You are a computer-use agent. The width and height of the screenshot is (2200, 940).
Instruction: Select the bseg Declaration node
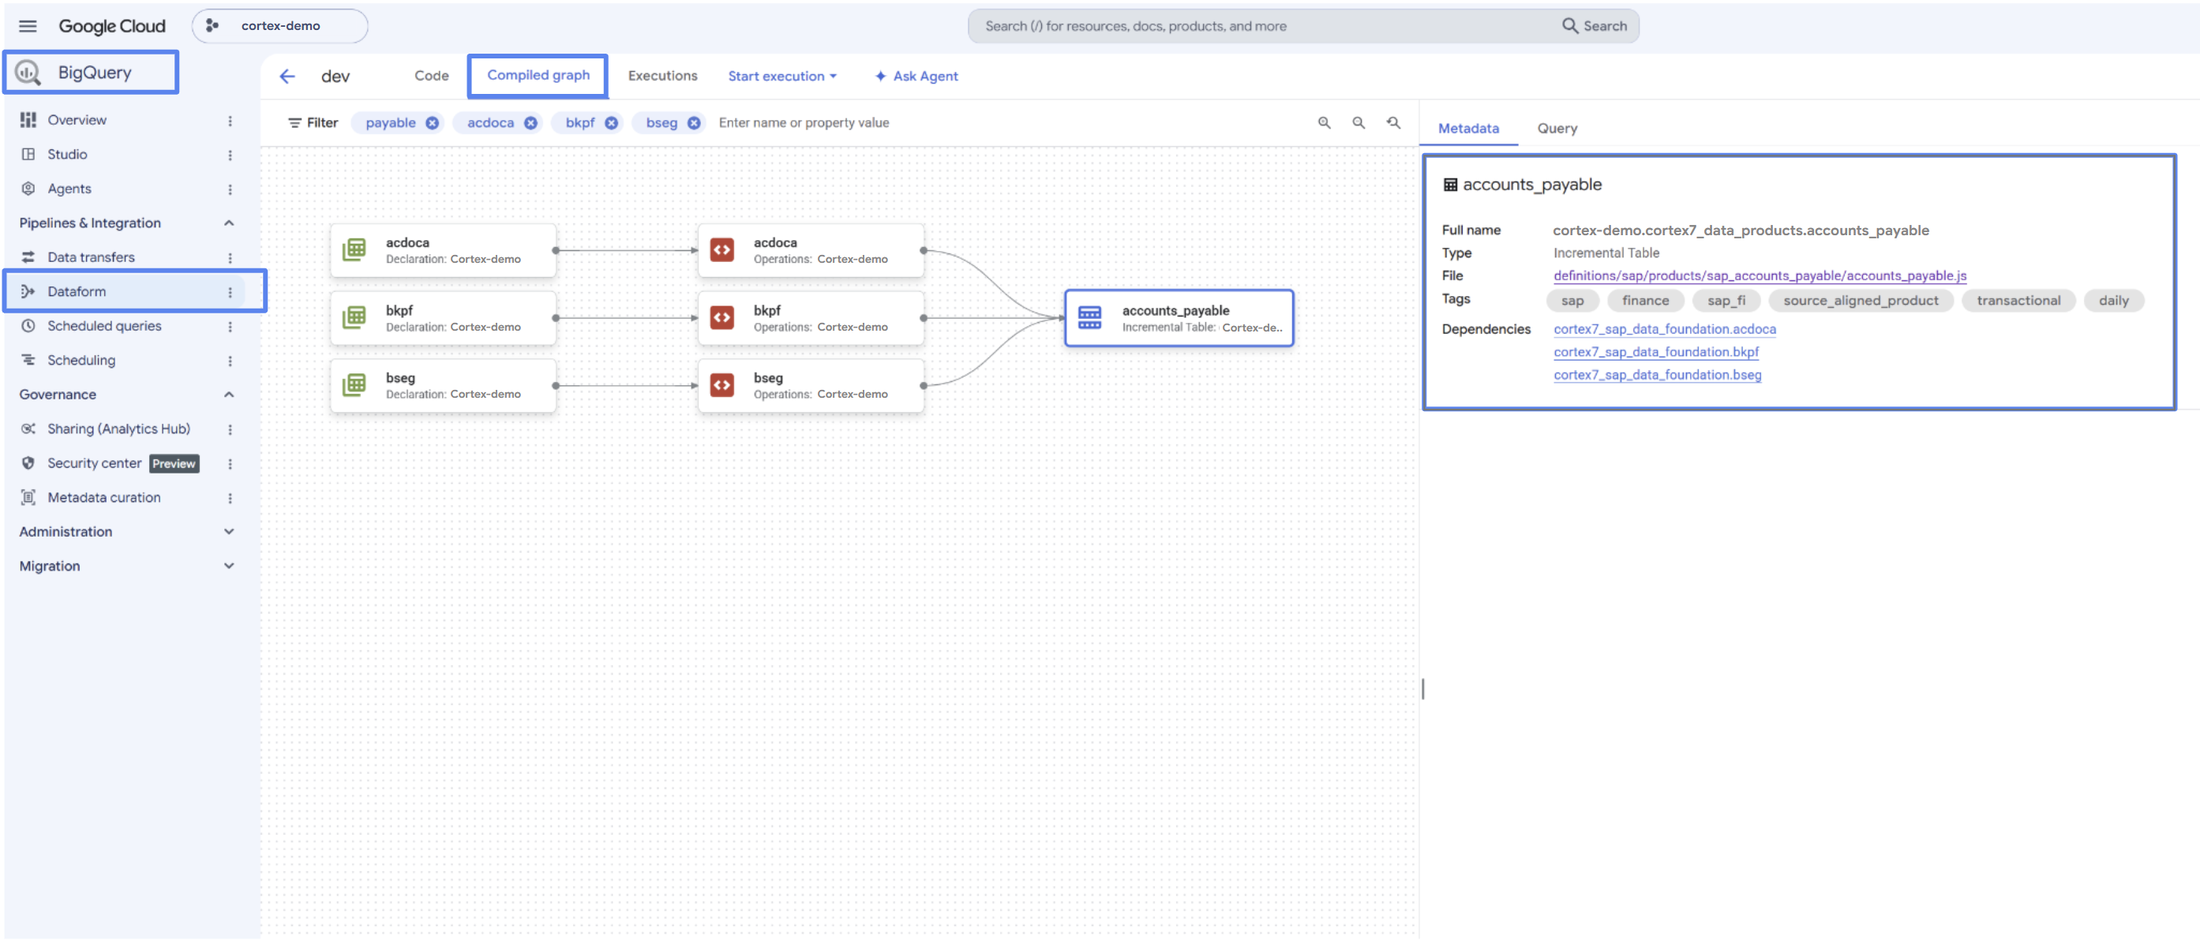(x=443, y=385)
